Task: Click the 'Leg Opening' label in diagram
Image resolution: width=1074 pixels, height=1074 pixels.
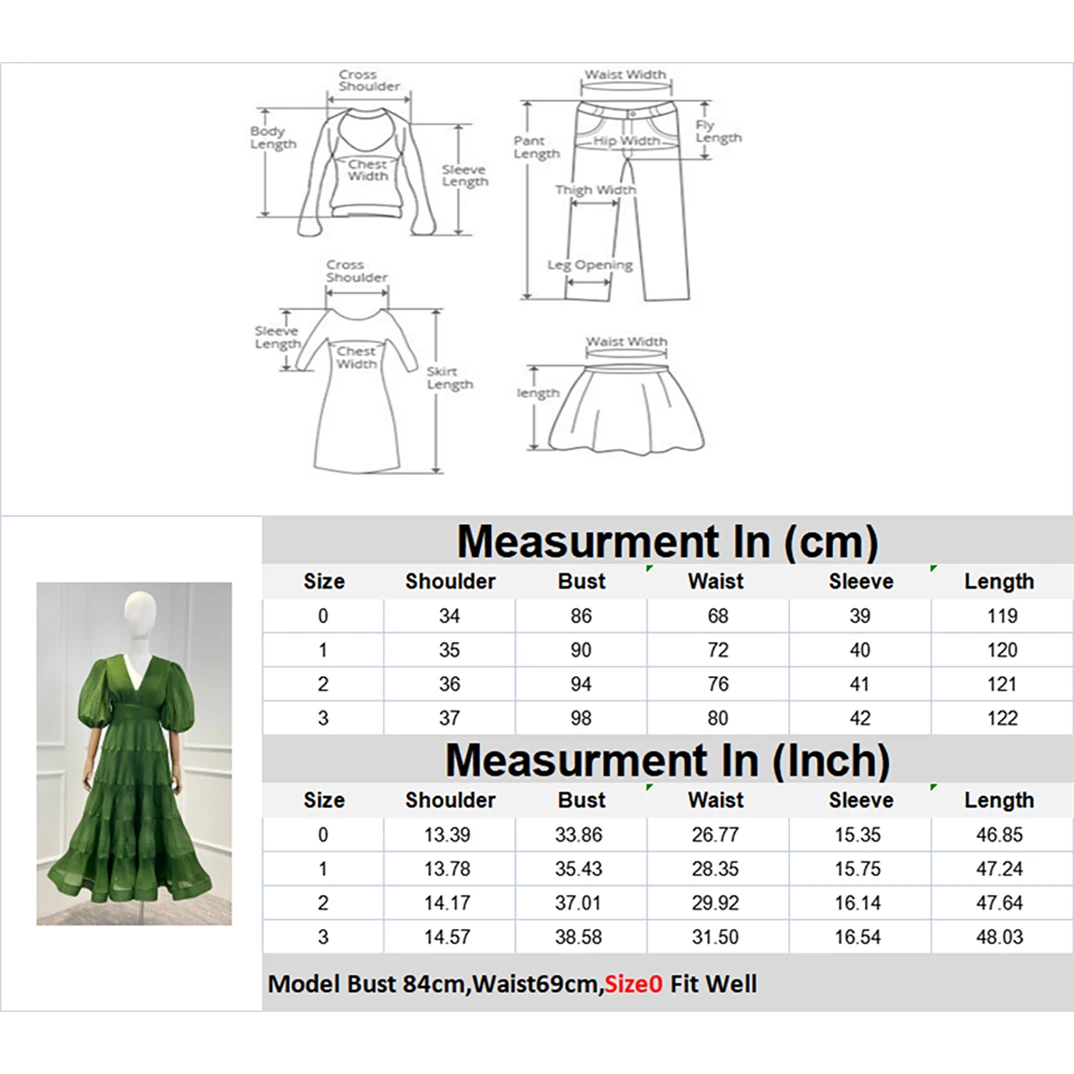Action: (590, 265)
